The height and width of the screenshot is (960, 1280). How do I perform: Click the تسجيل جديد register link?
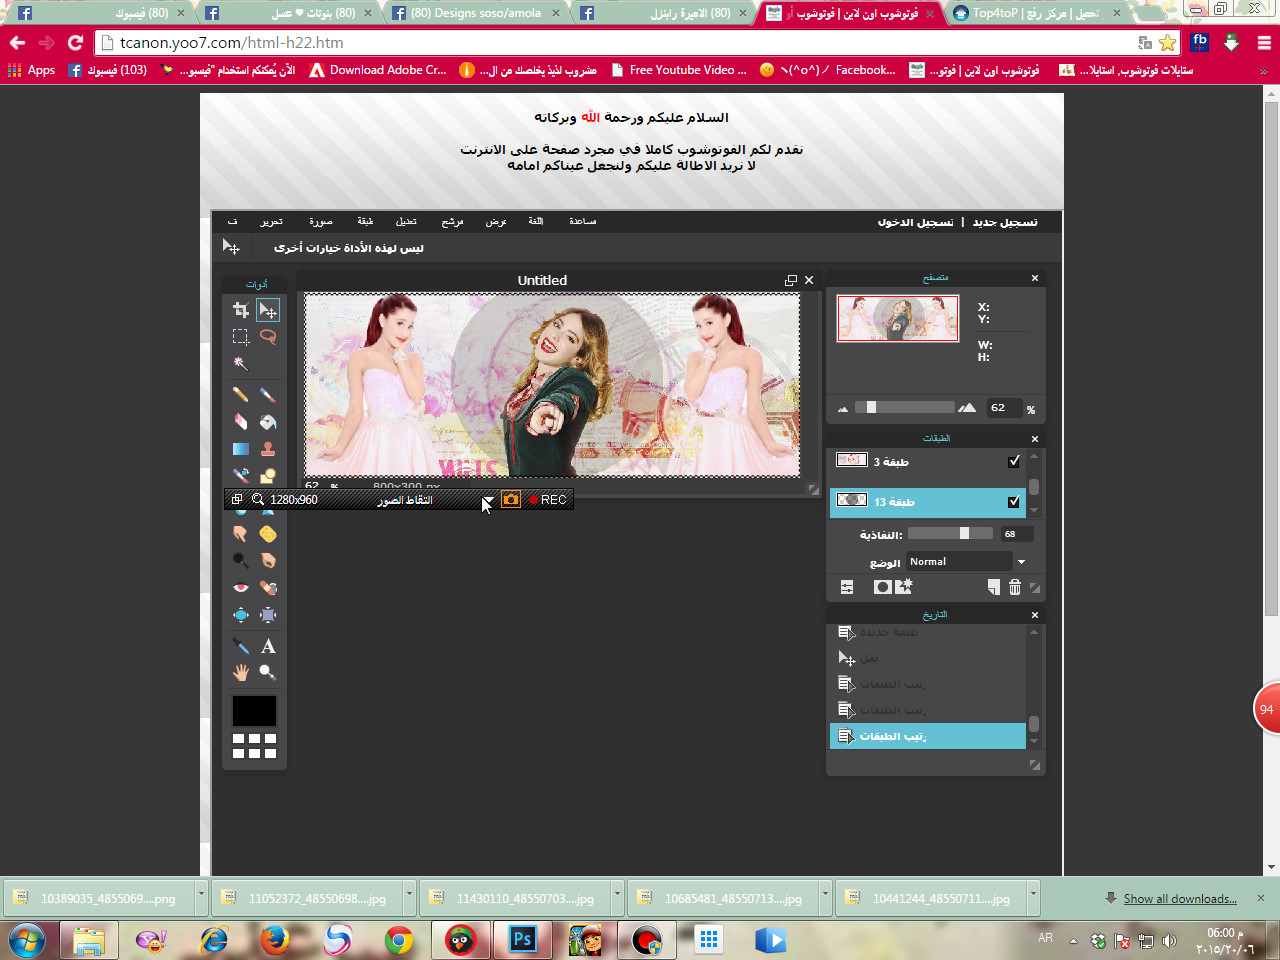pos(1005,222)
